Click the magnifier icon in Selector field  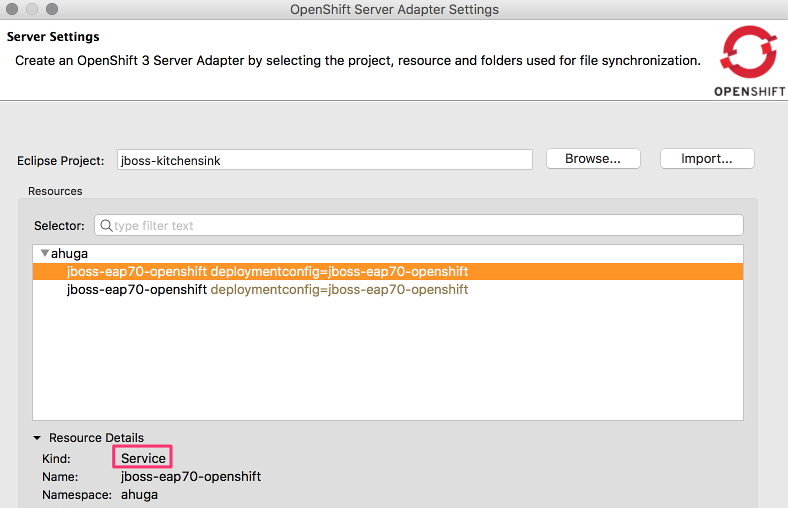coord(106,226)
